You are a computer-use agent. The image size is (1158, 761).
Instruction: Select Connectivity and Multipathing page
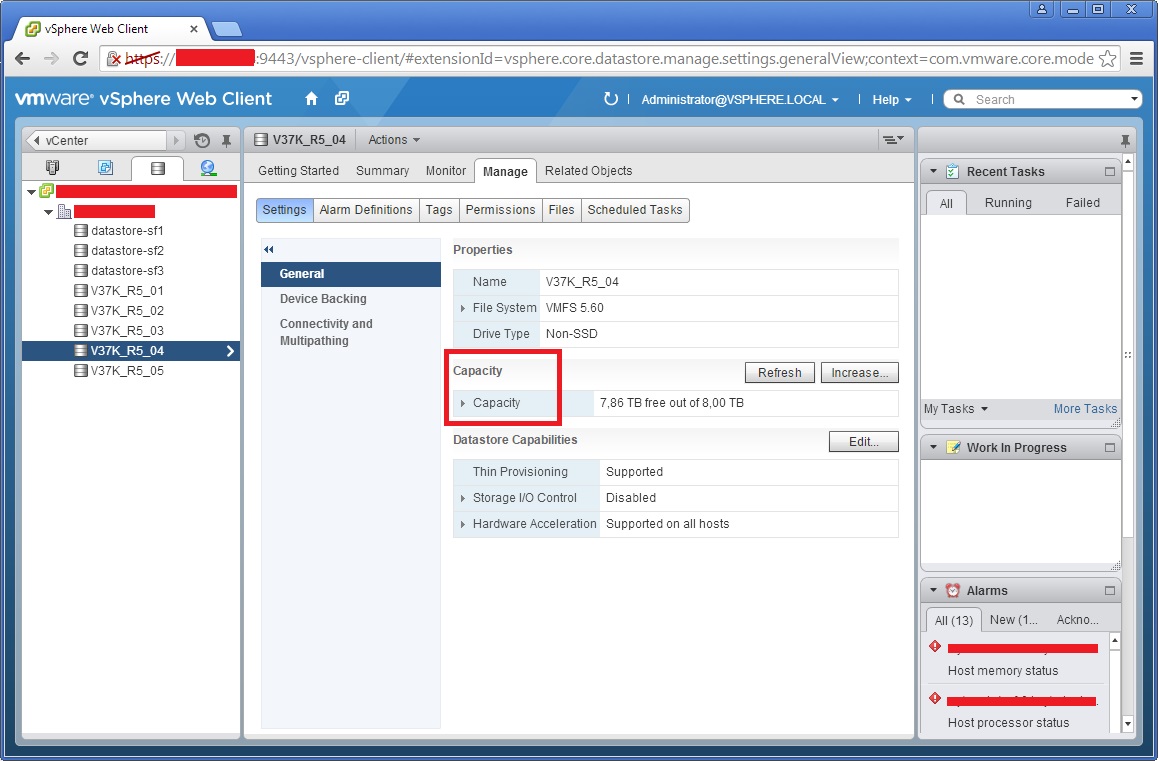click(x=351, y=332)
